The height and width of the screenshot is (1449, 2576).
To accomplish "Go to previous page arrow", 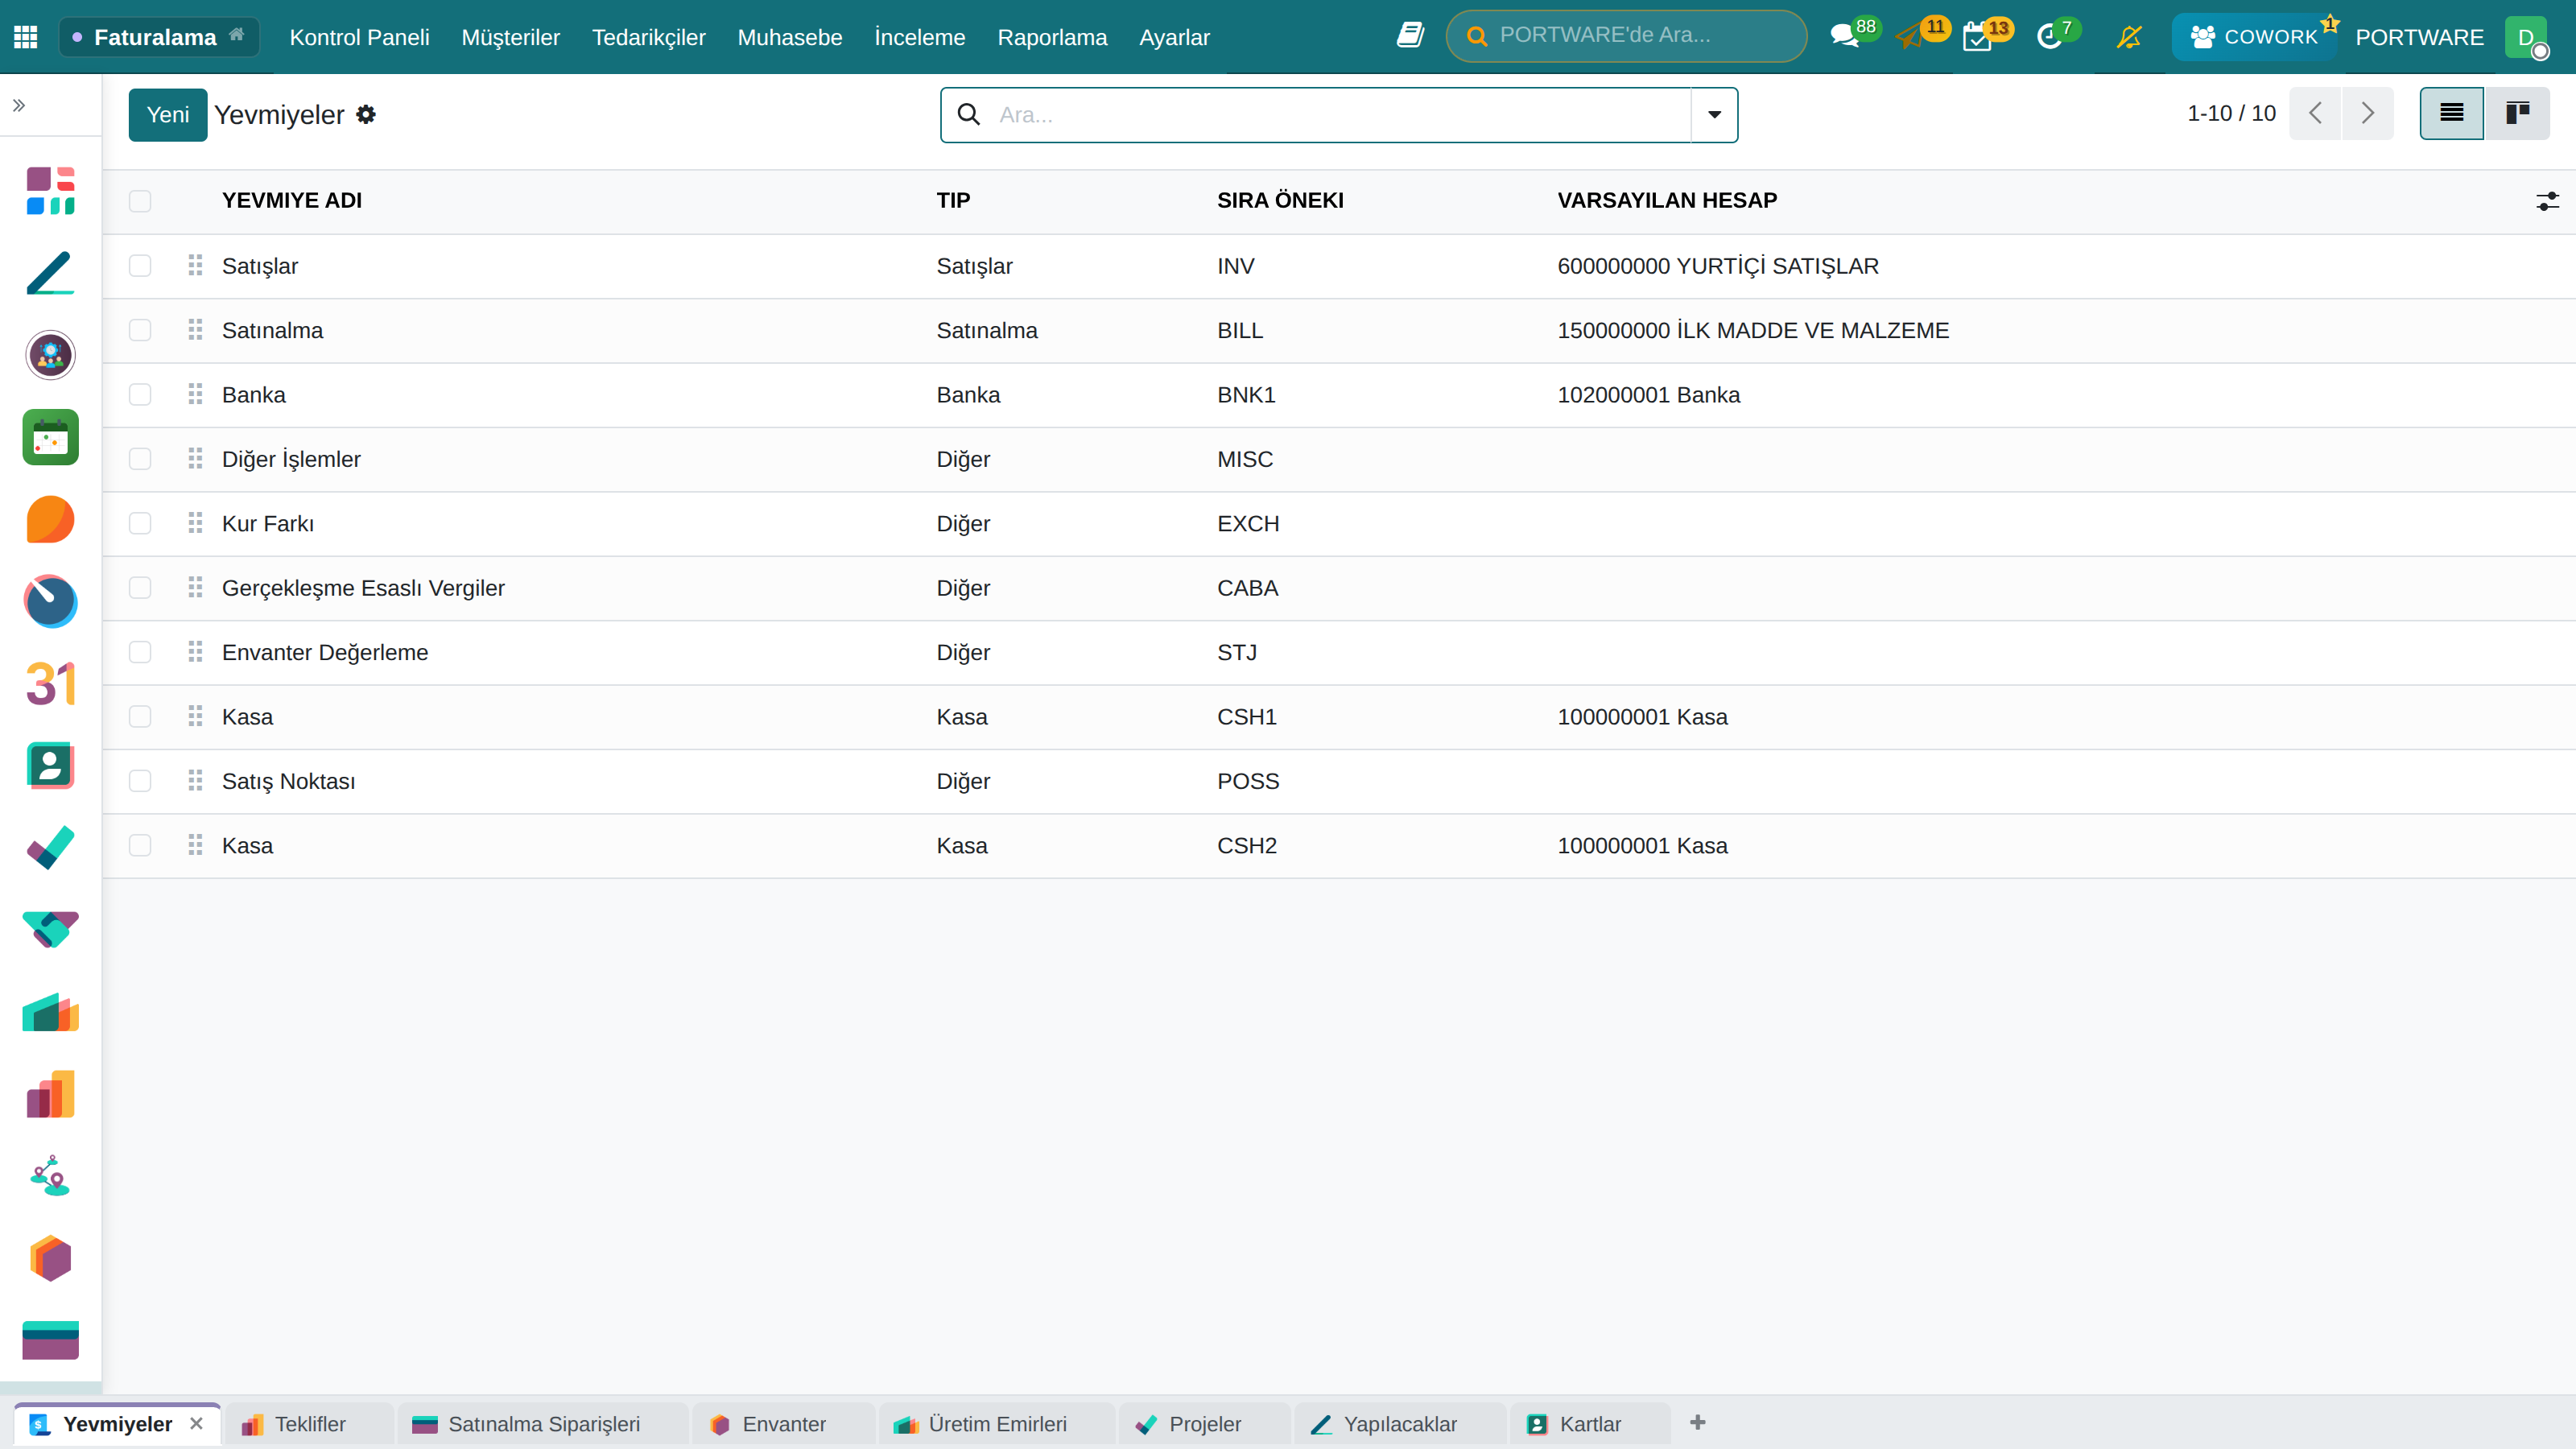I will click(x=2315, y=114).
